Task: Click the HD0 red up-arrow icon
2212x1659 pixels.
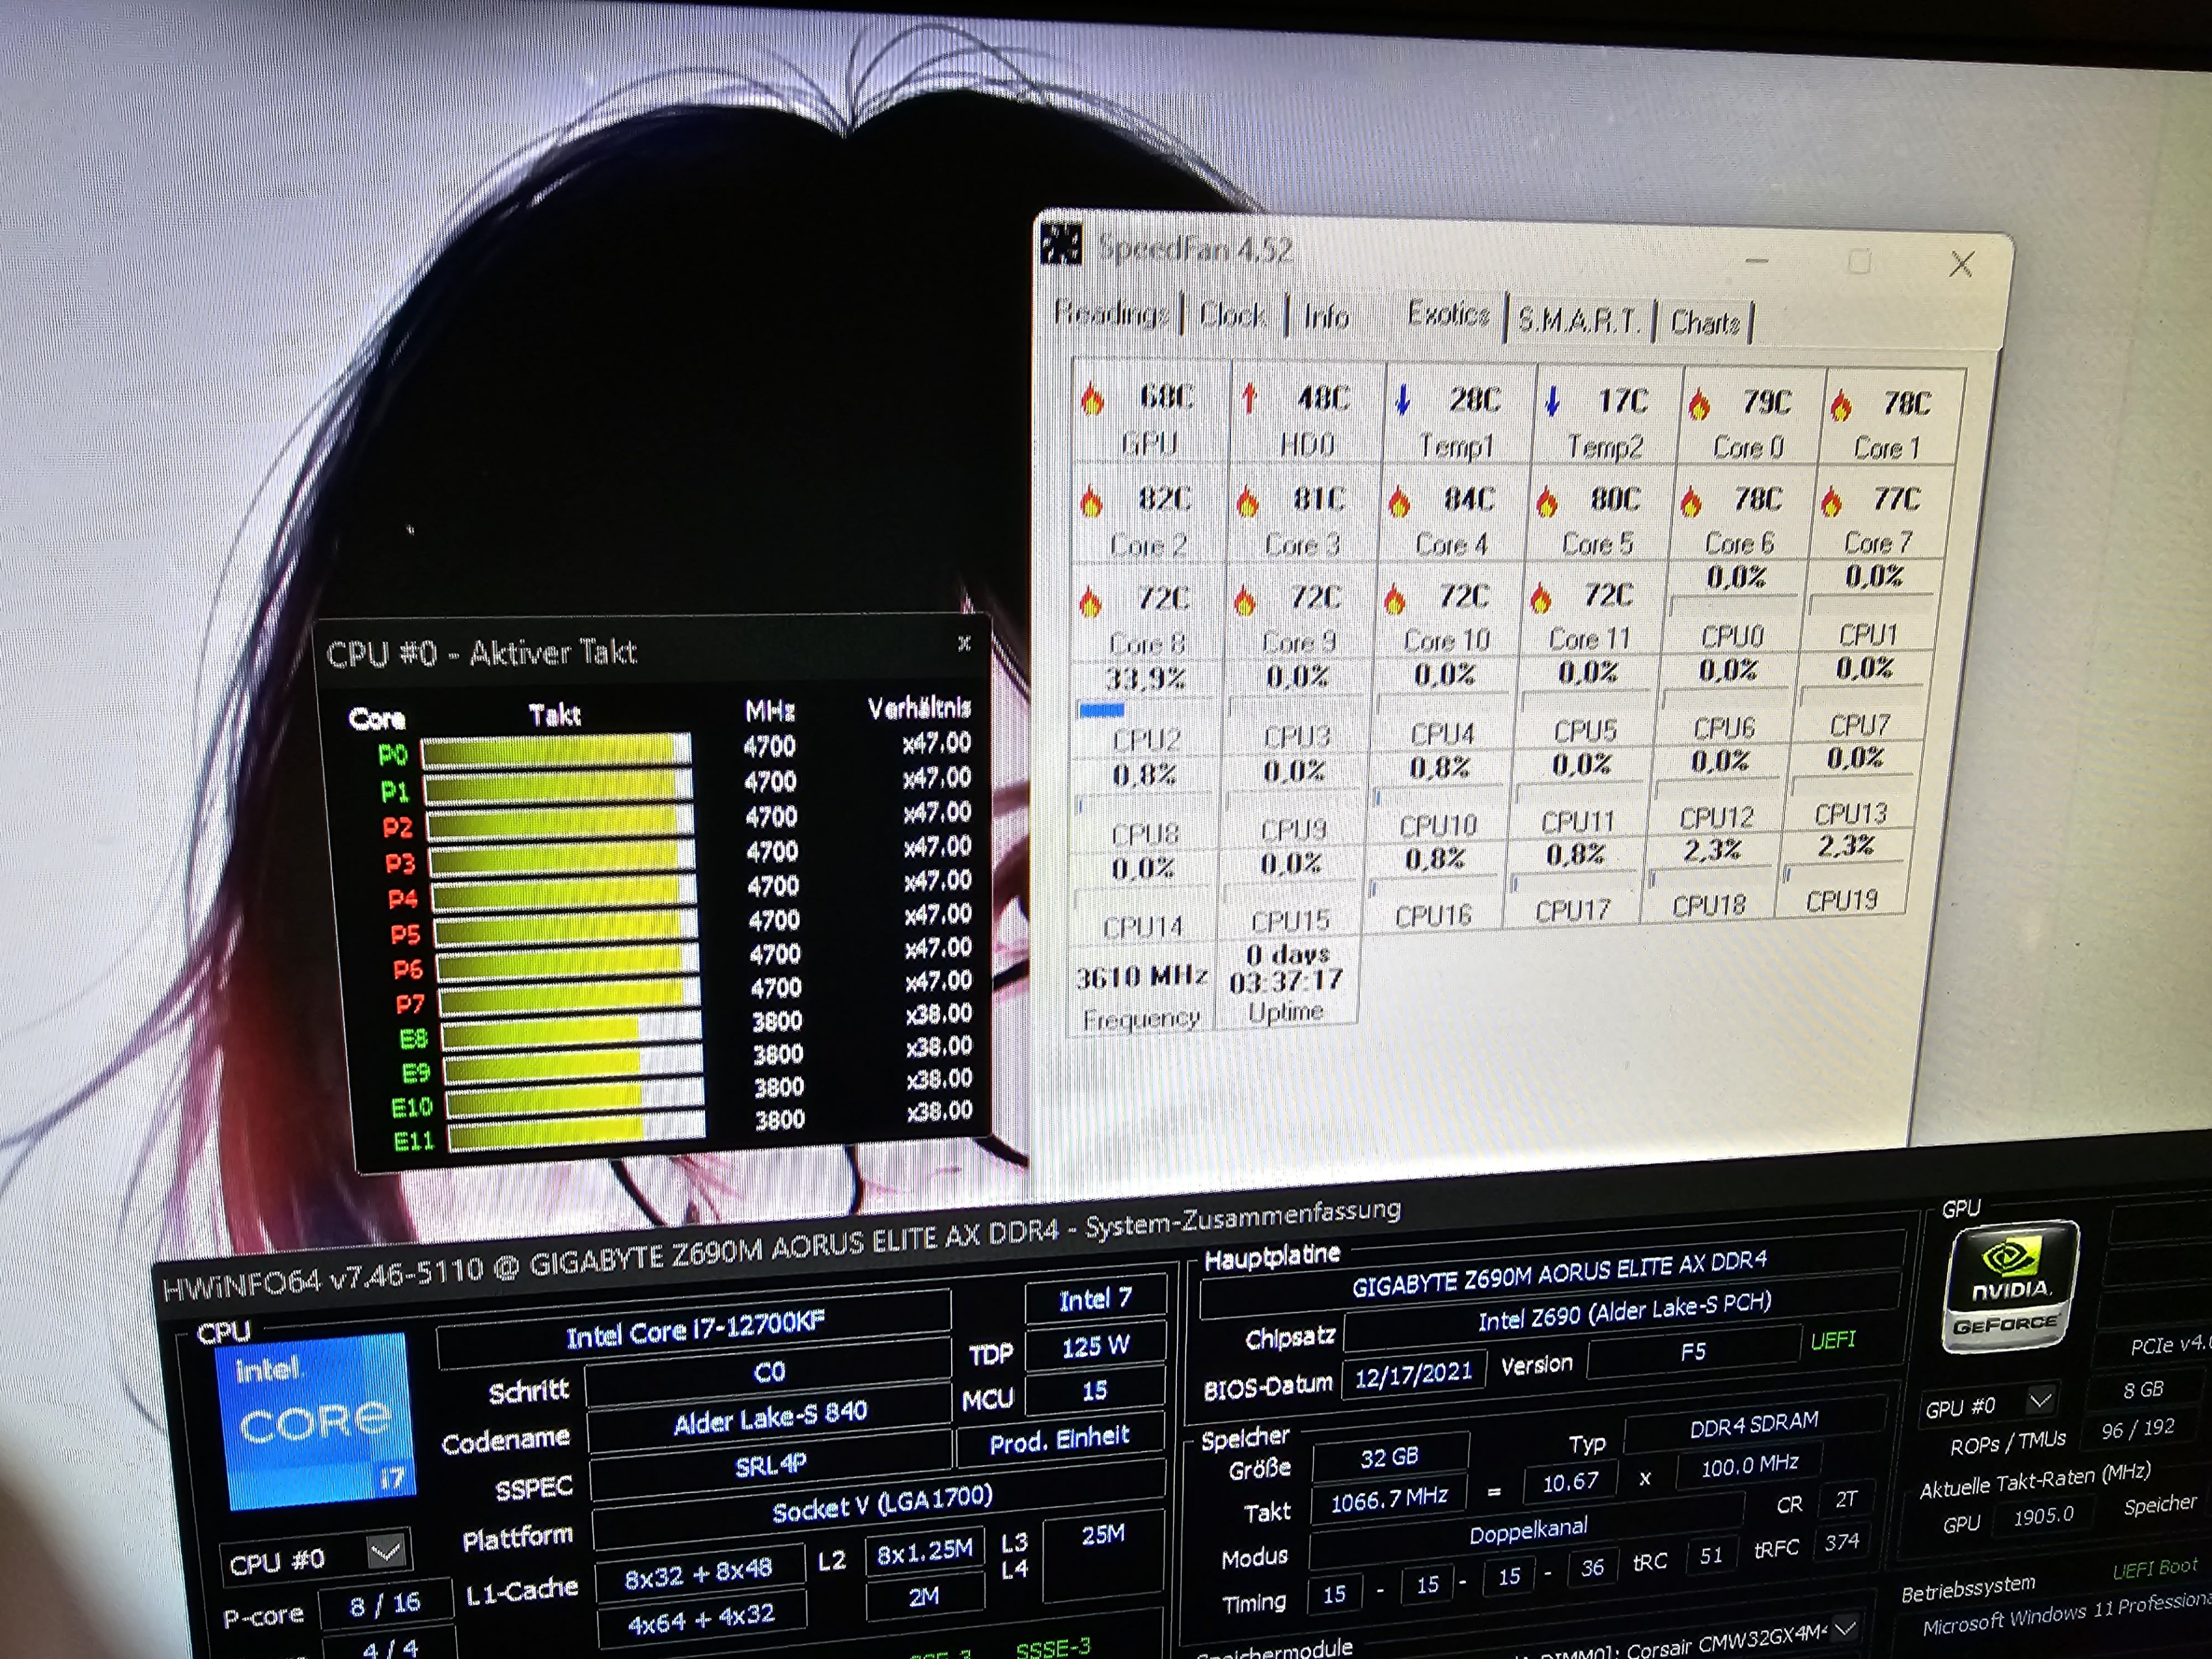Action: pyautogui.click(x=1249, y=398)
